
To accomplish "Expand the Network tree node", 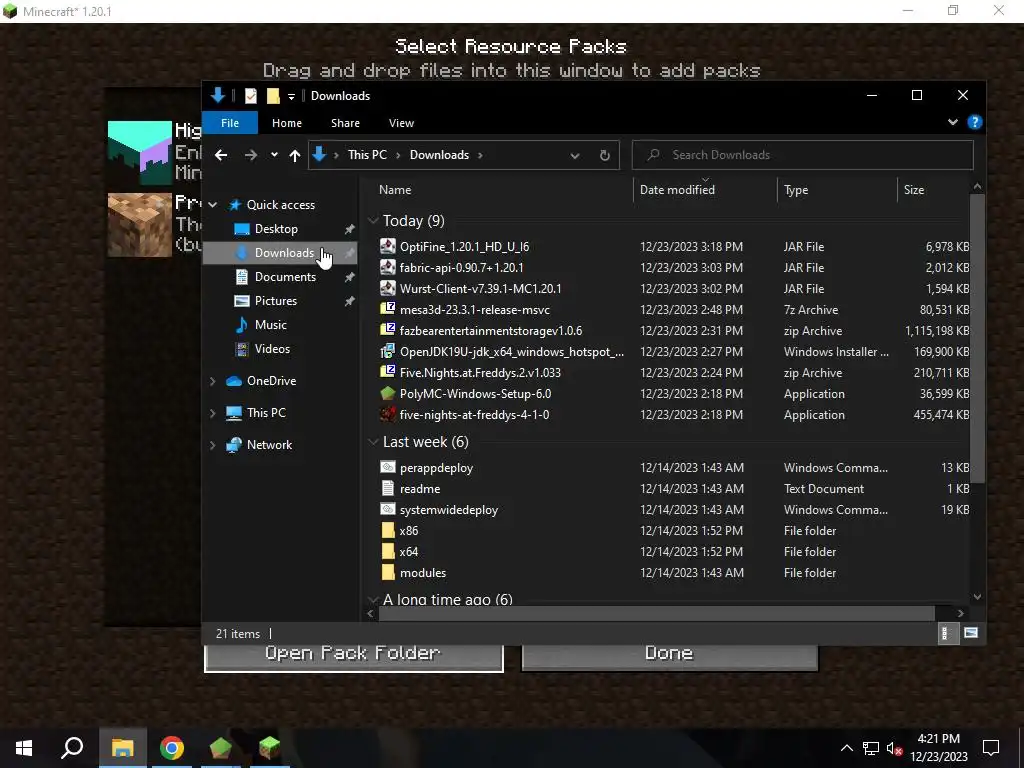I will coord(213,445).
